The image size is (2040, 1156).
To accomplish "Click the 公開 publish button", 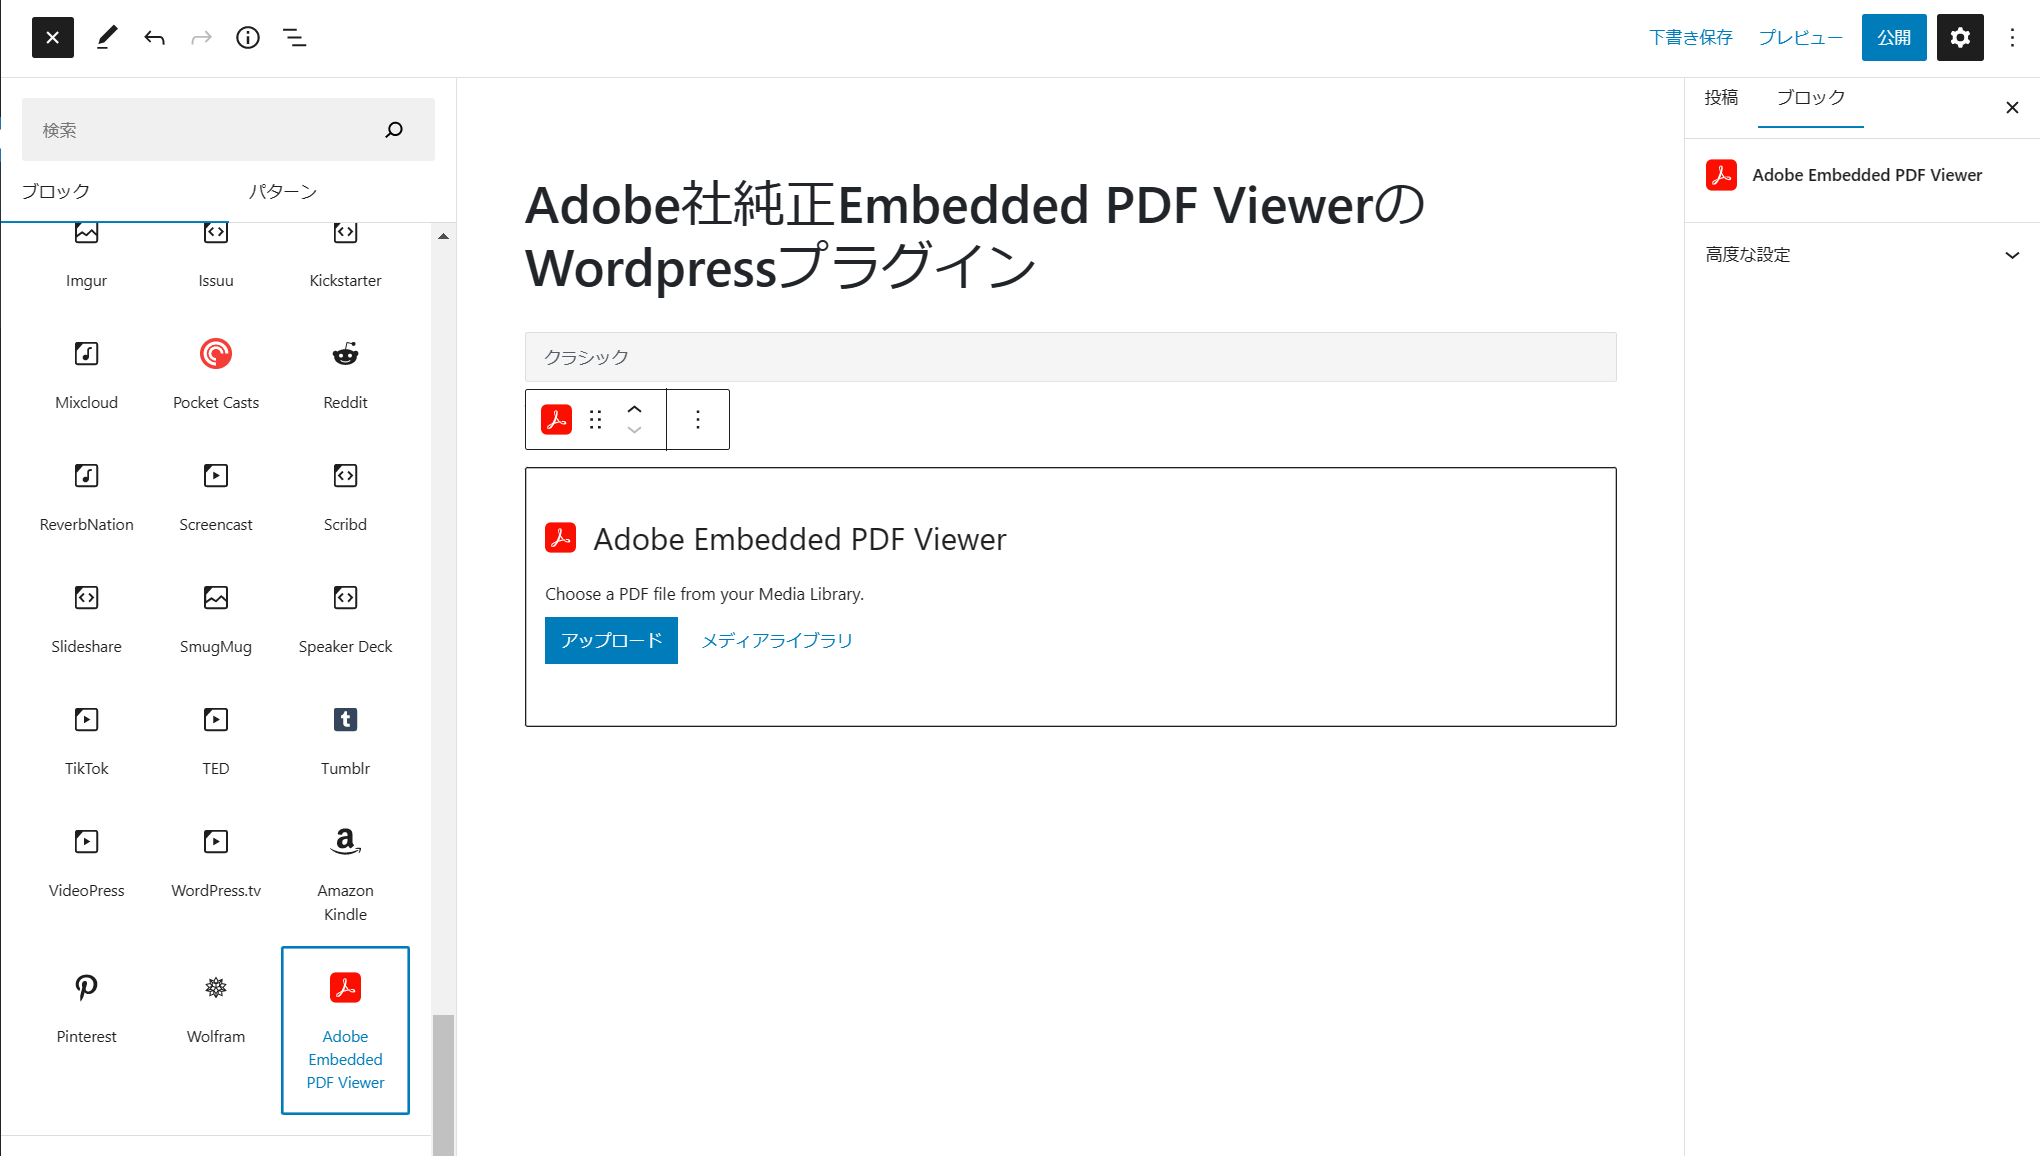I will coord(1893,37).
